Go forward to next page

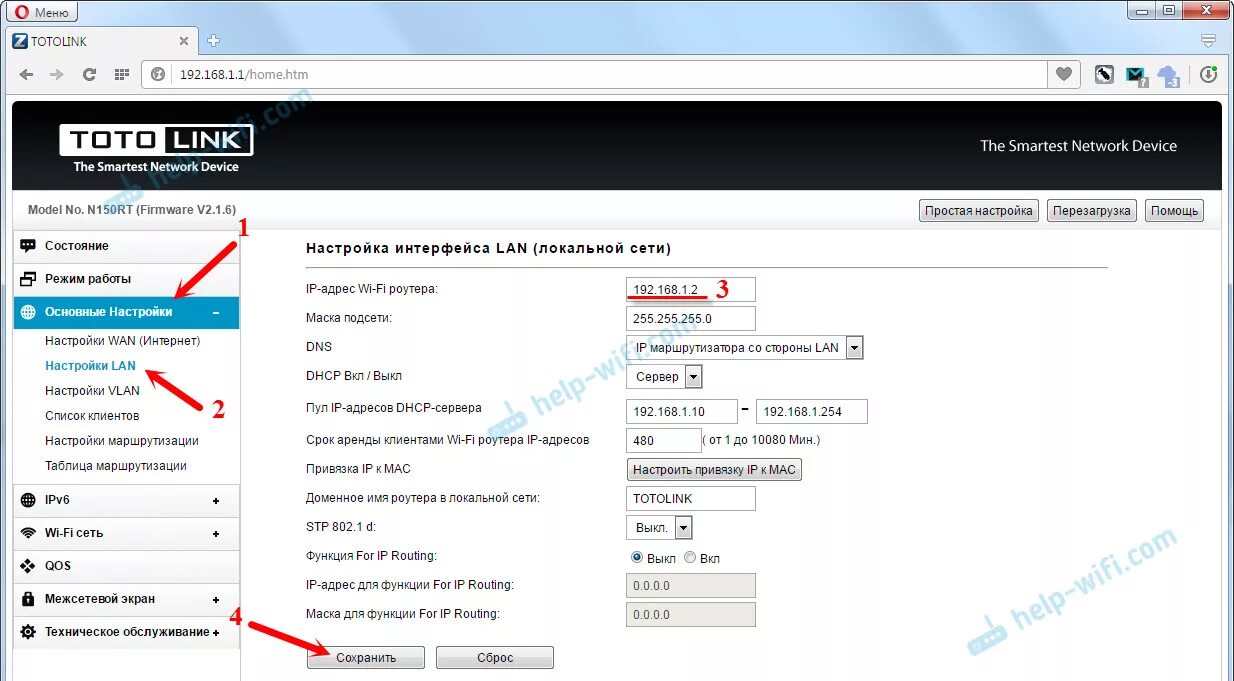[x=57, y=74]
